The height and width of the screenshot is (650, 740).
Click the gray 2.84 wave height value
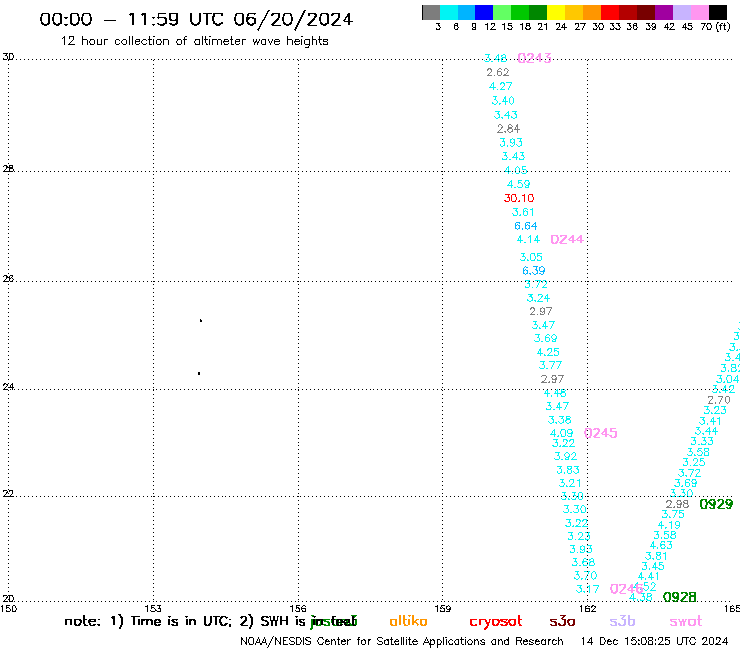point(508,128)
